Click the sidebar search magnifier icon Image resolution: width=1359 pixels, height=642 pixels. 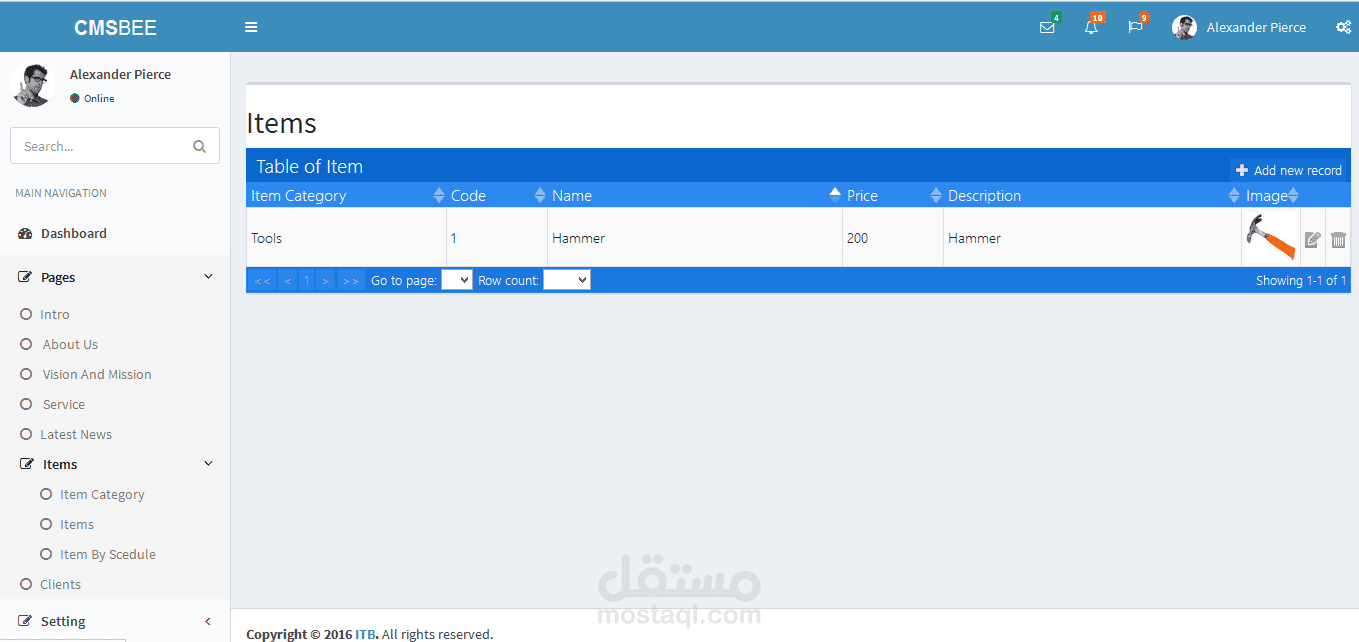click(199, 145)
